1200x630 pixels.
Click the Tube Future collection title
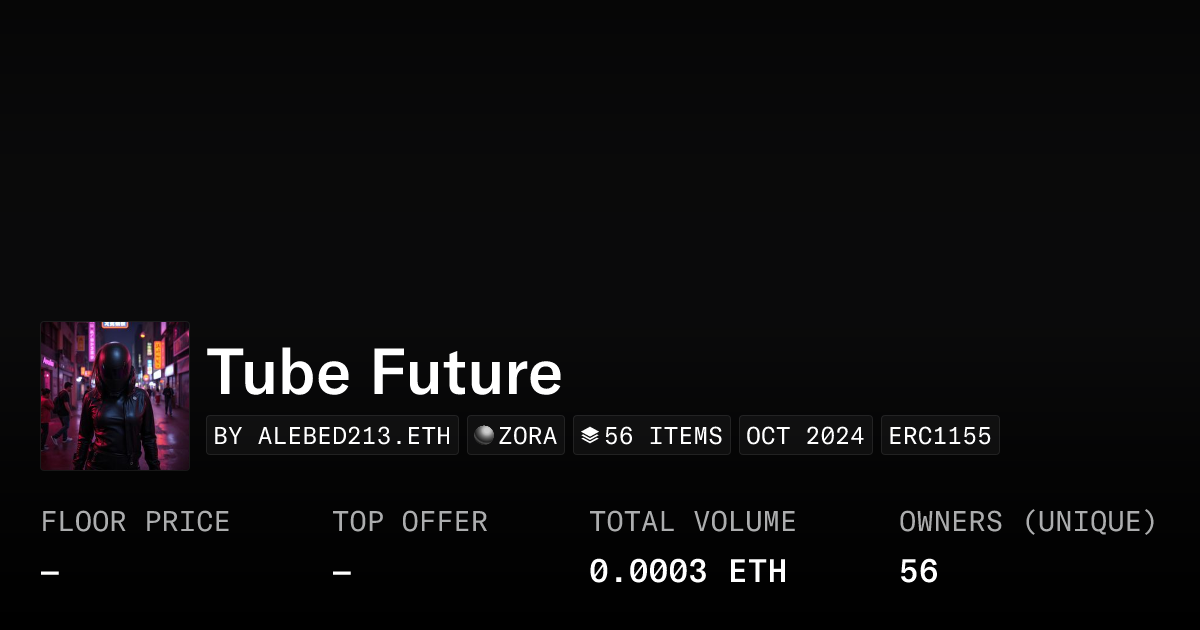pos(384,372)
